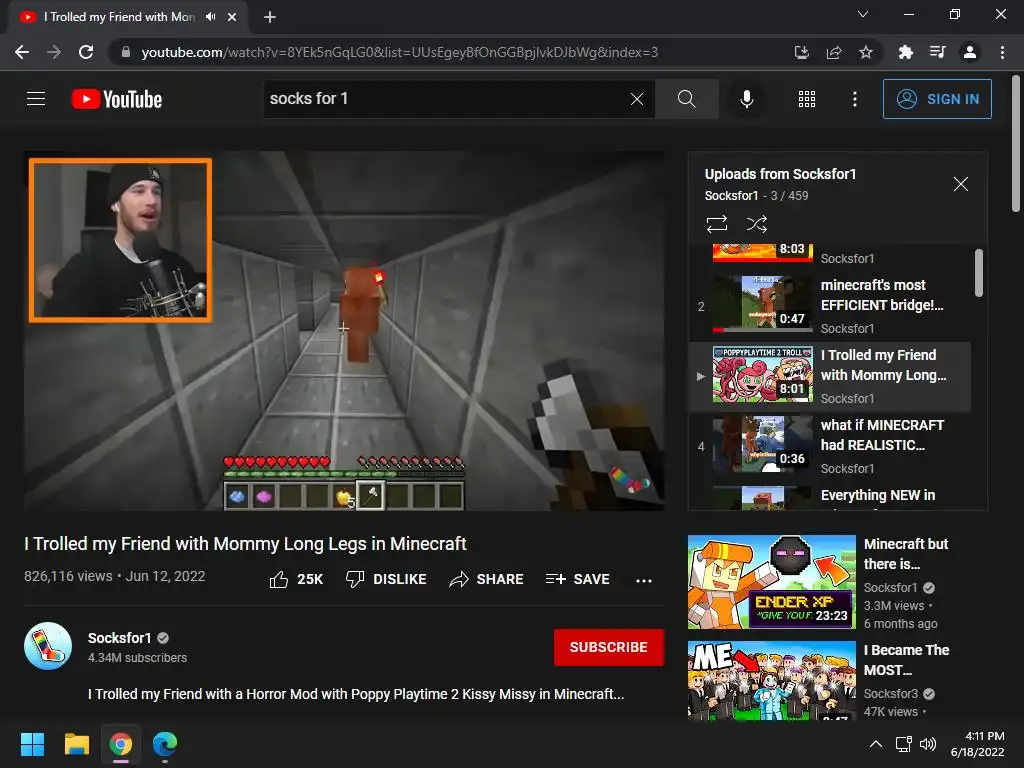
Task: Open network icon in system tray
Action: pos(904,744)
